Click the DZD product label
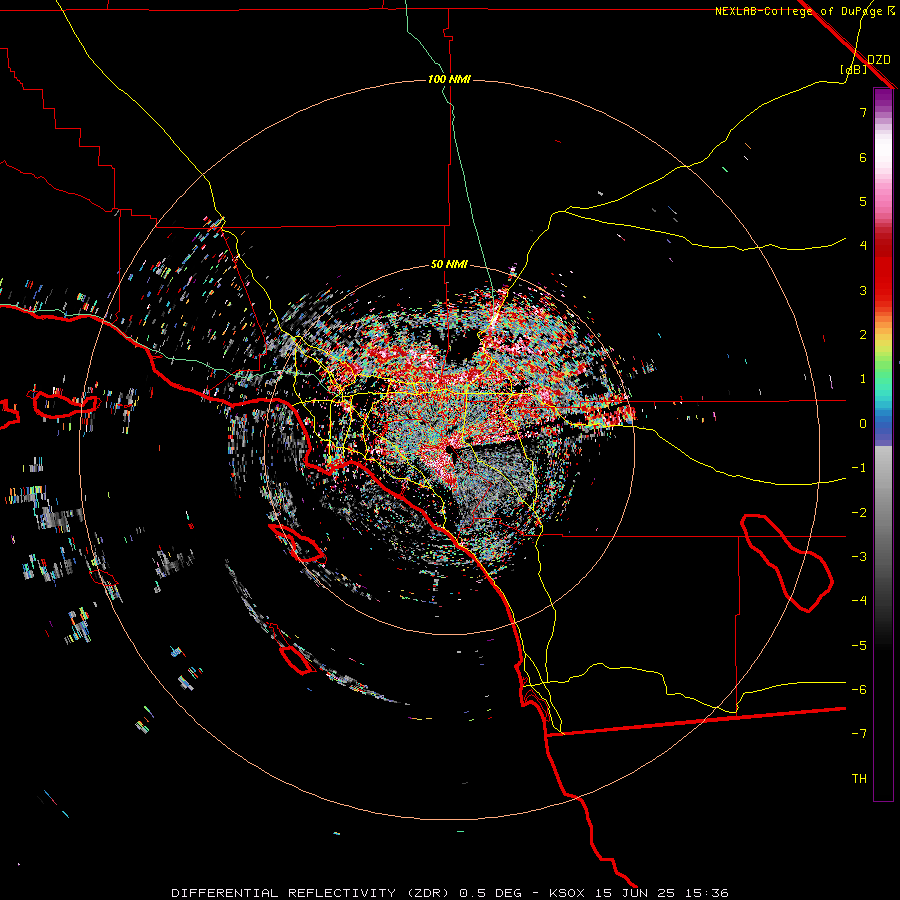Screen dimensions: 900x900 coord(878,60)
